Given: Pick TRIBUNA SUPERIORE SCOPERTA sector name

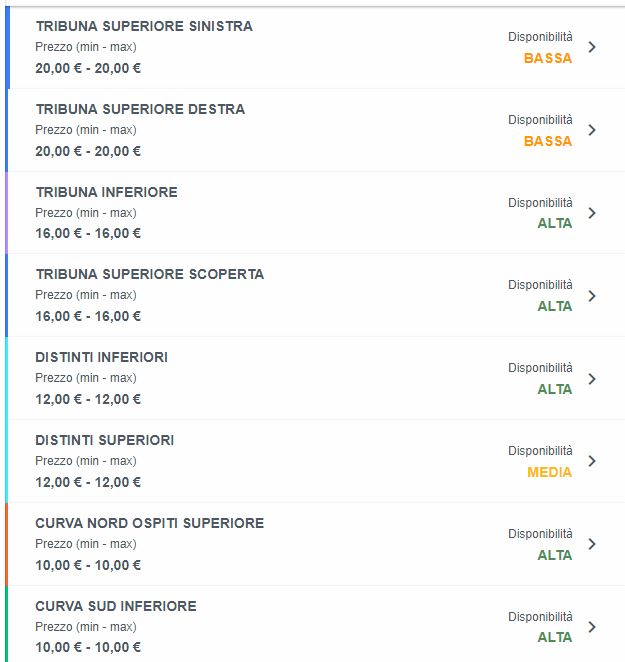Looking at the screenshot, I should [150, 274].
